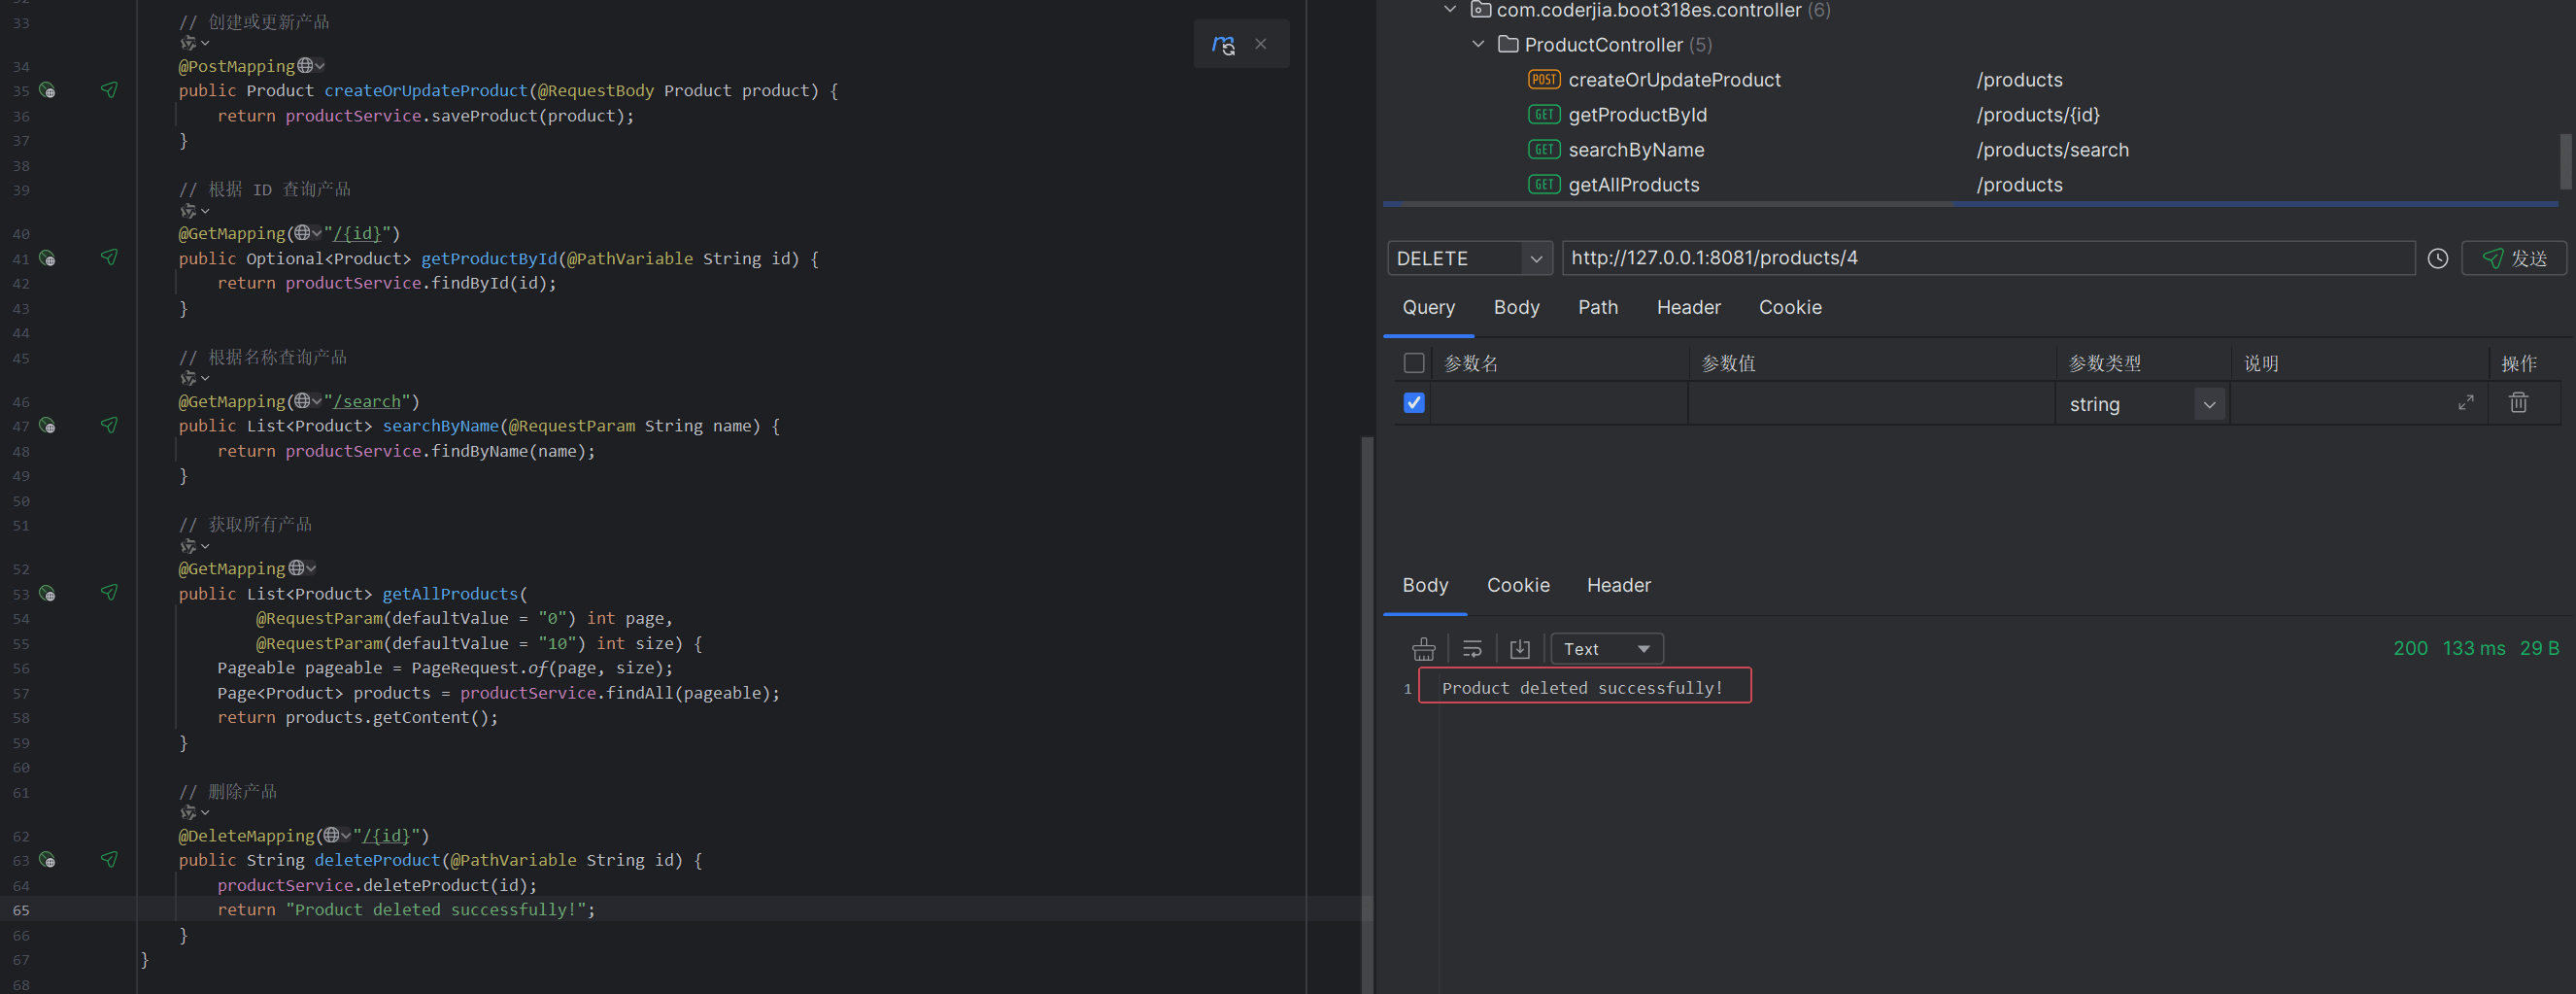Open the request history clock icon
2576x994 pixels.
pyautogui.click(x=2437, y=259)
